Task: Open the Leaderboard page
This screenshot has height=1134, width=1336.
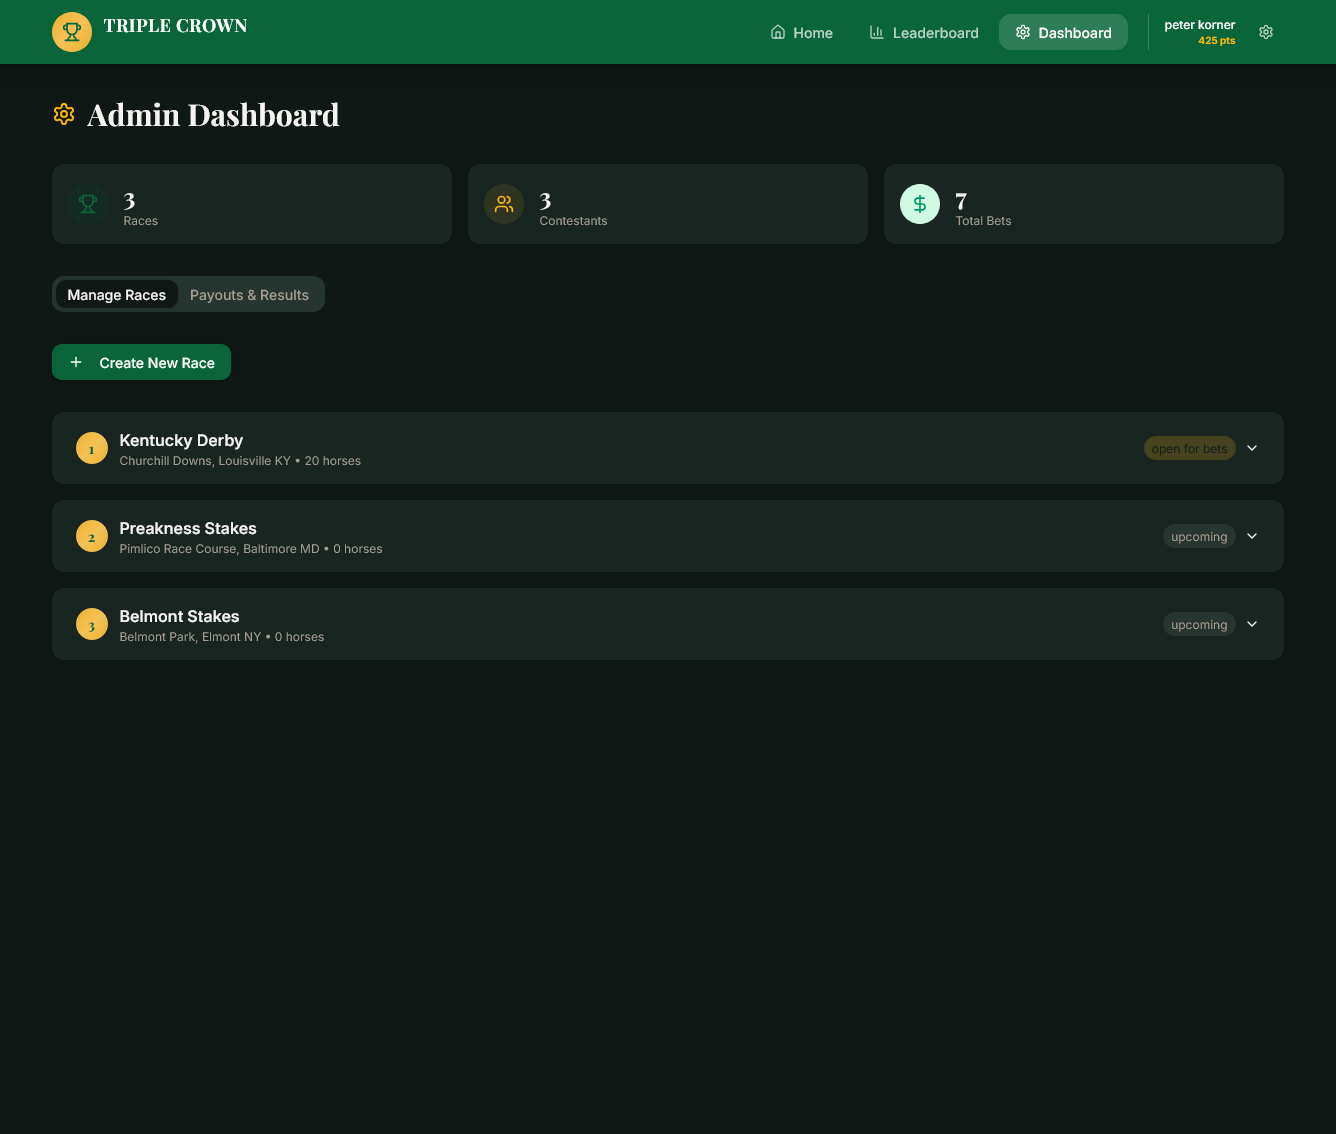Action: click(x=923, y=33)
